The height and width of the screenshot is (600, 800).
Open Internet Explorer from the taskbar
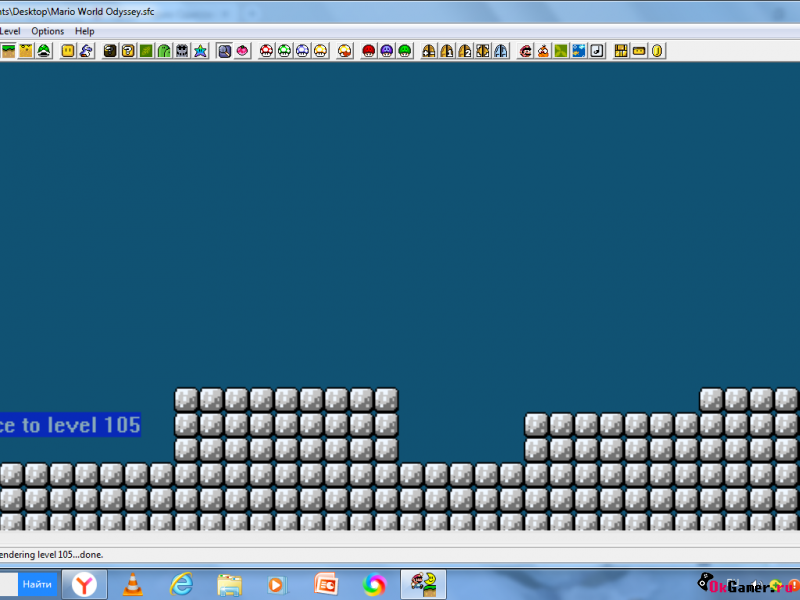point(182,585)
